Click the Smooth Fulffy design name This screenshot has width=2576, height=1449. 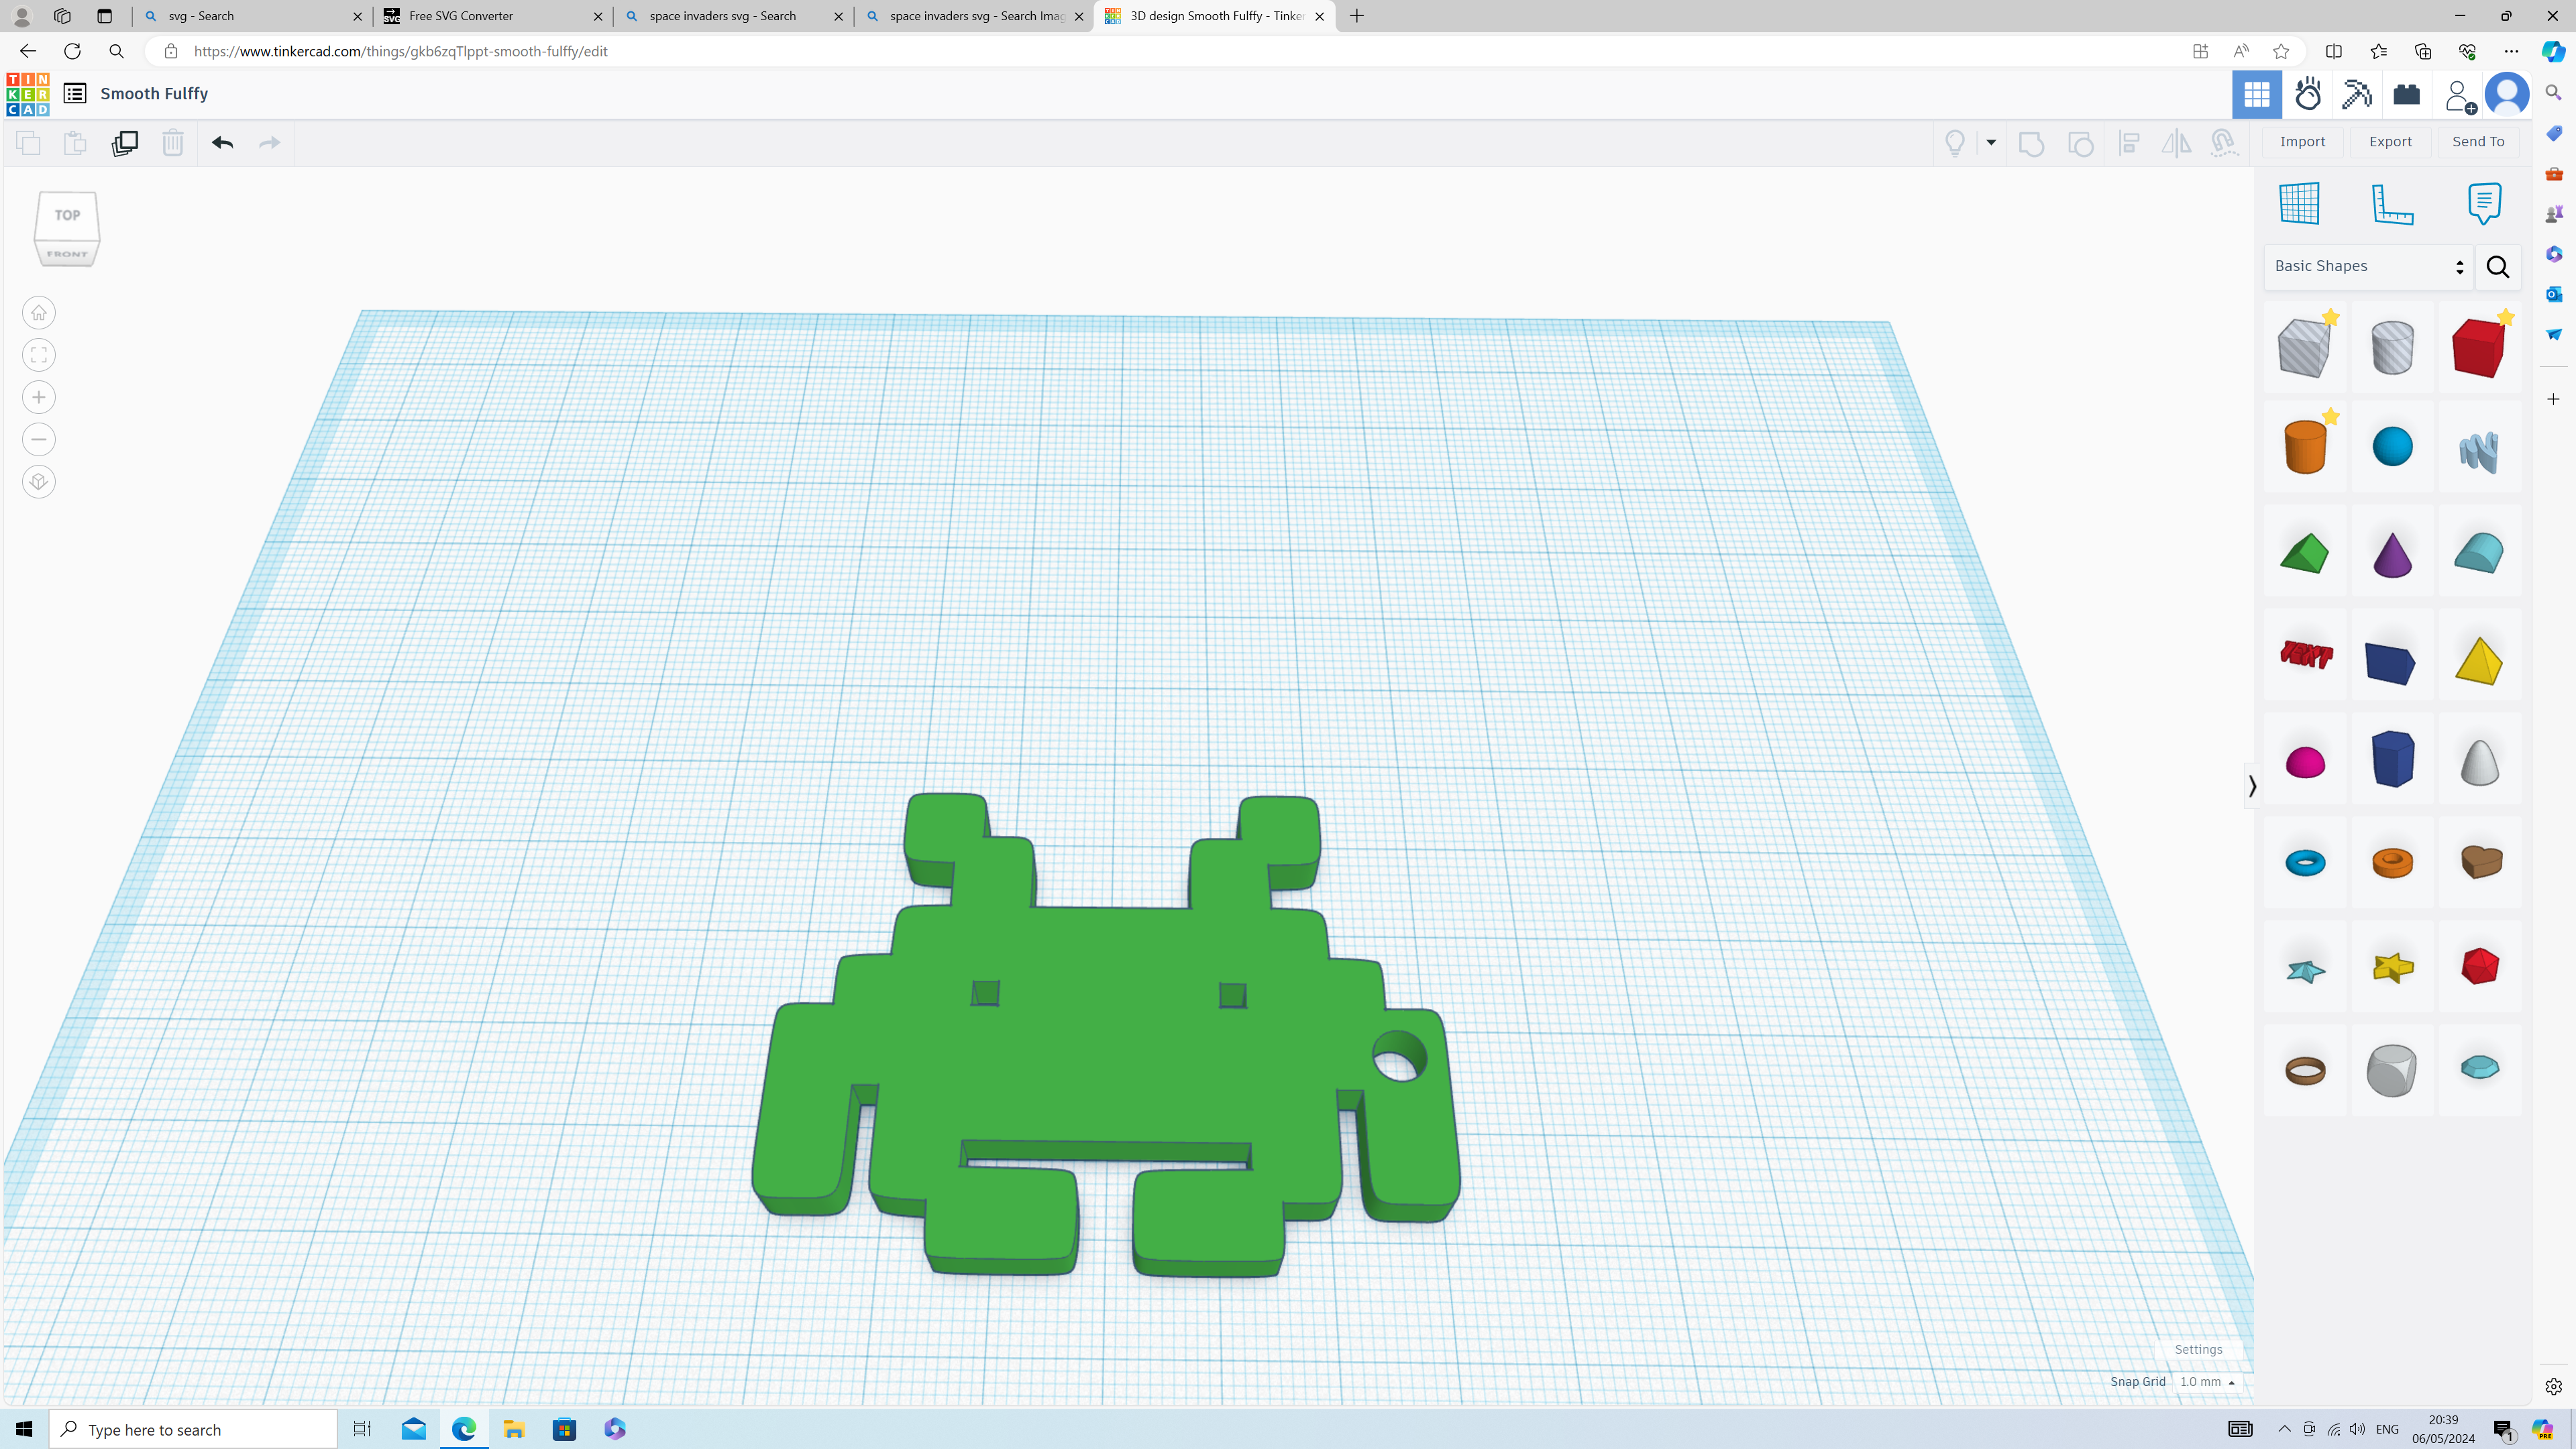click(x=154, y=93)
